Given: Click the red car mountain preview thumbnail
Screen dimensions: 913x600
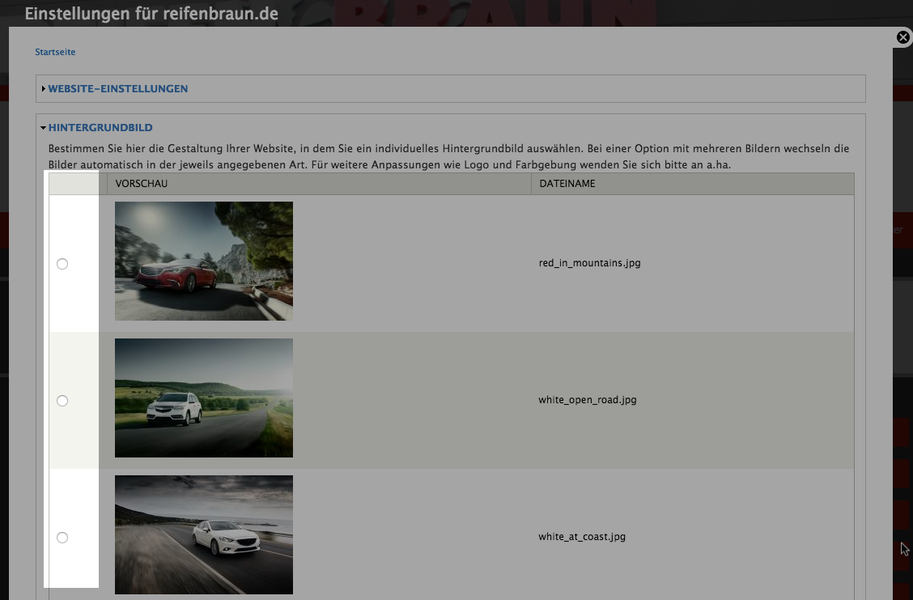Looking at the screenshot, I should [x=204, y=261].
